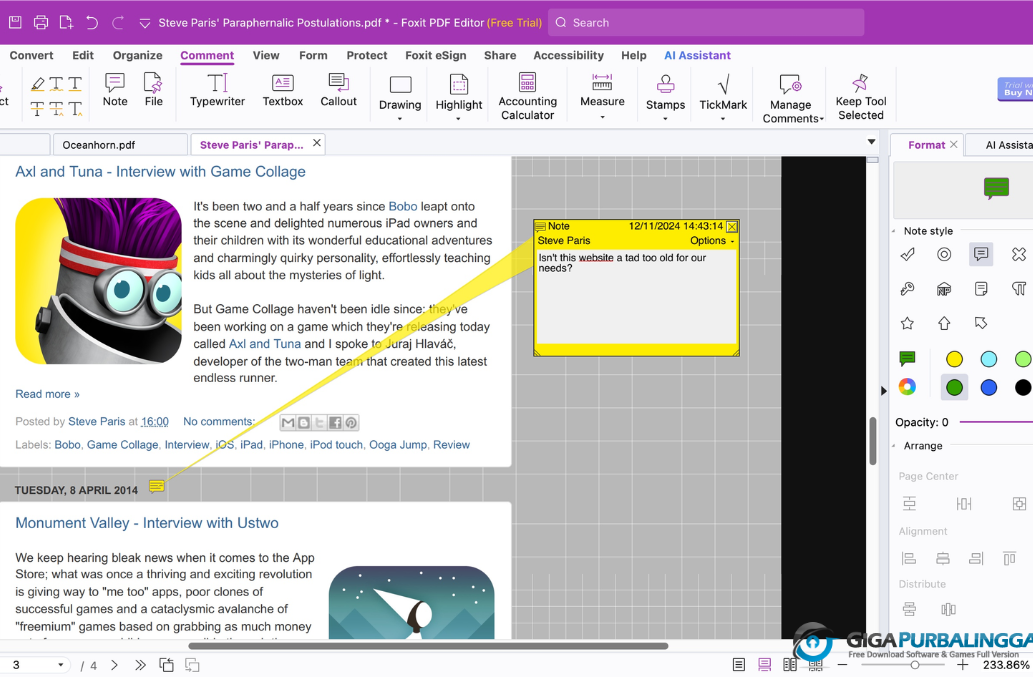The image size is (1033, 677).
Task: Open the Measure dropdown
Action: point(602,117)
